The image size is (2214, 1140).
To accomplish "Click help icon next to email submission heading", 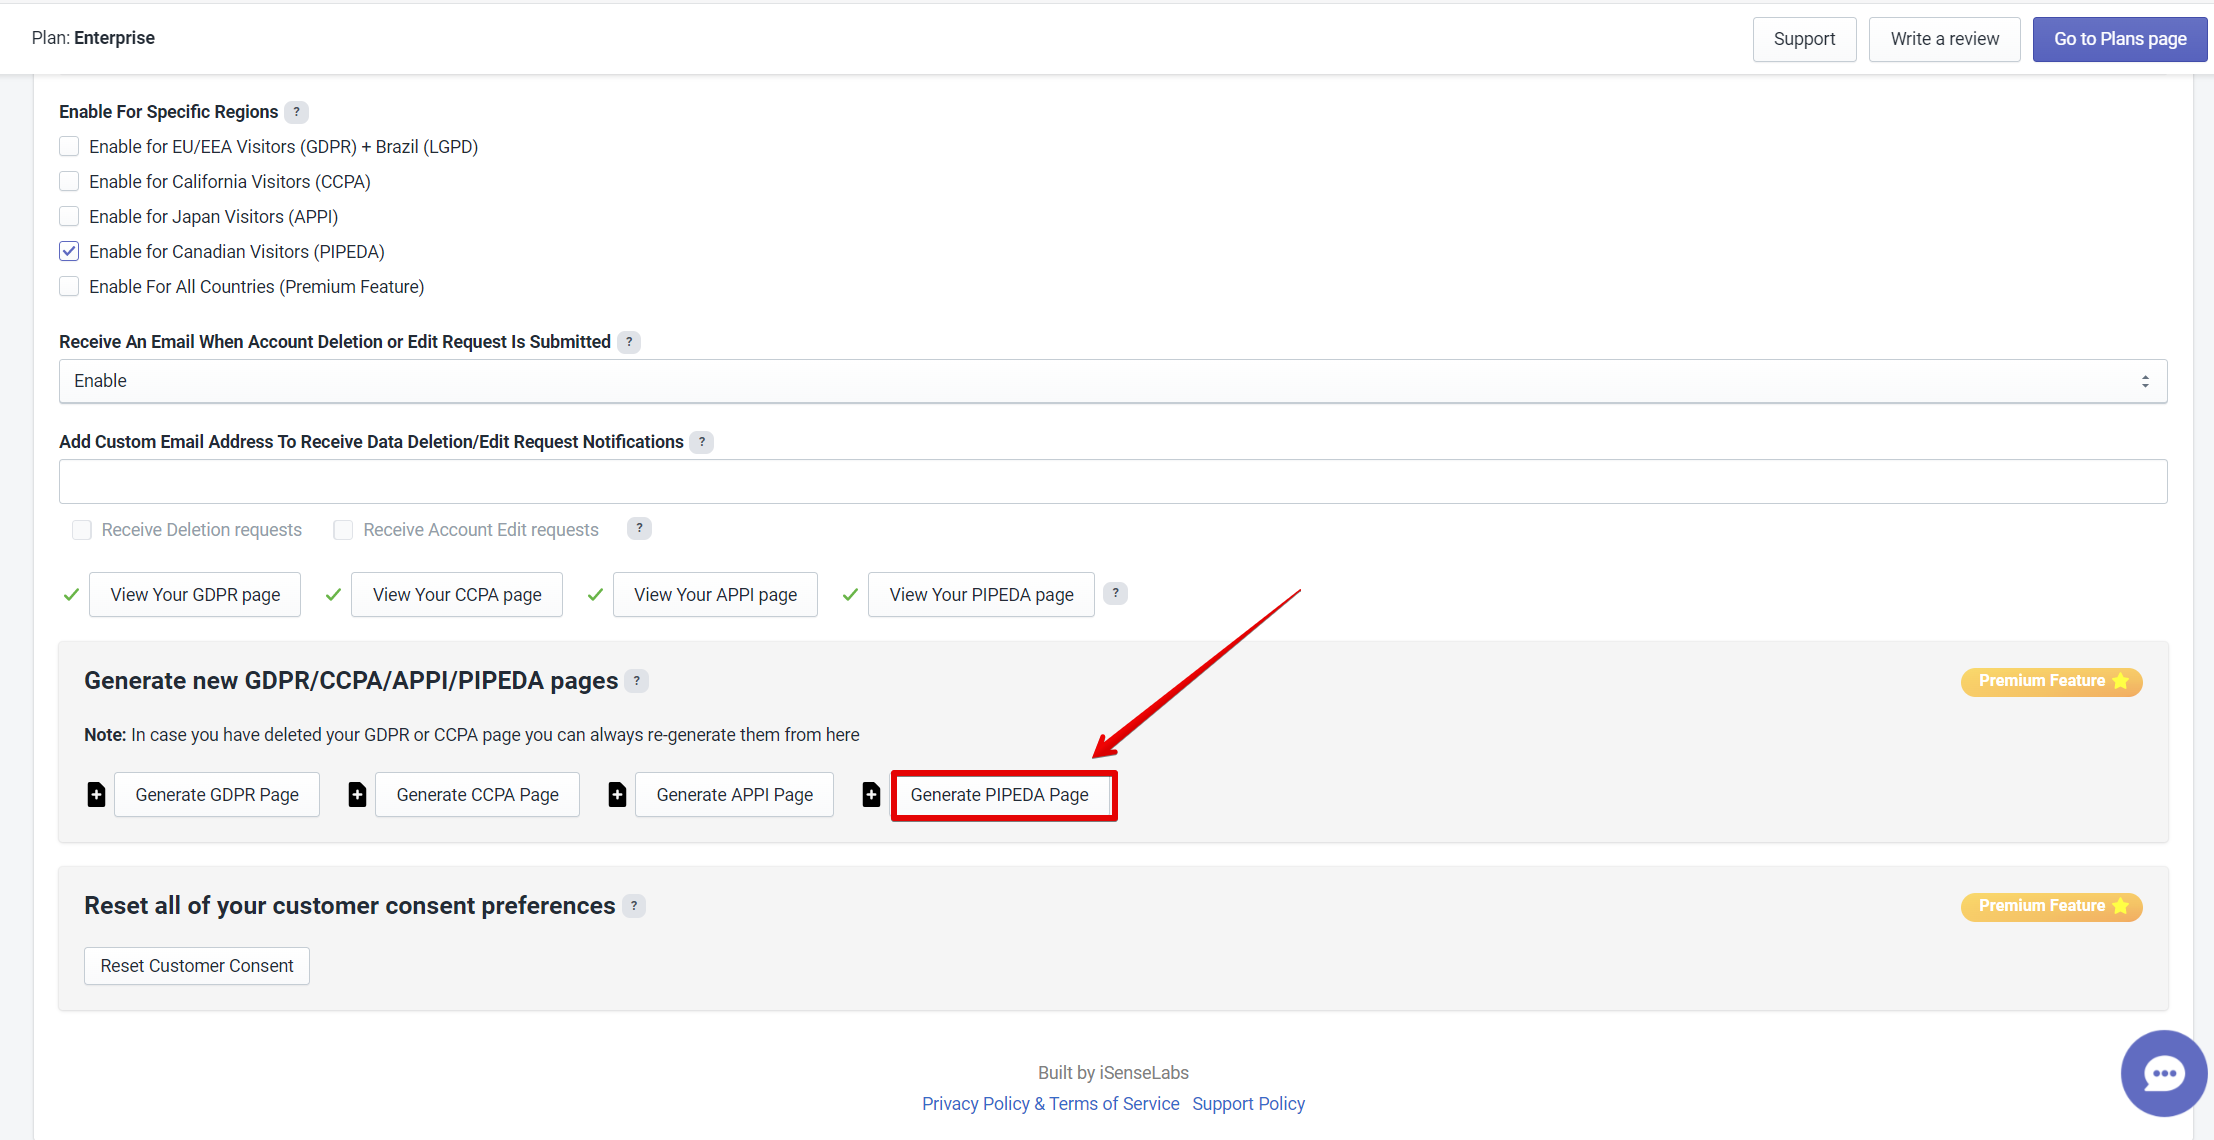I will coord(629,342).
